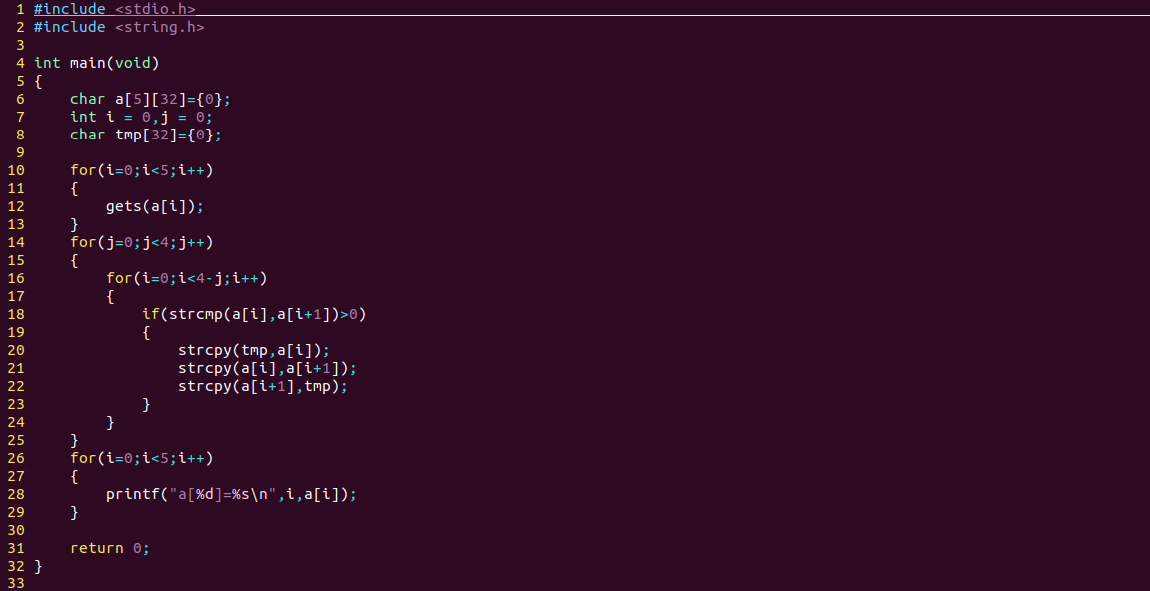The width and height of the screenshot is (1150, 591).
Task: Click line number 1 in the gutter
Action: [x=20, y=9]
